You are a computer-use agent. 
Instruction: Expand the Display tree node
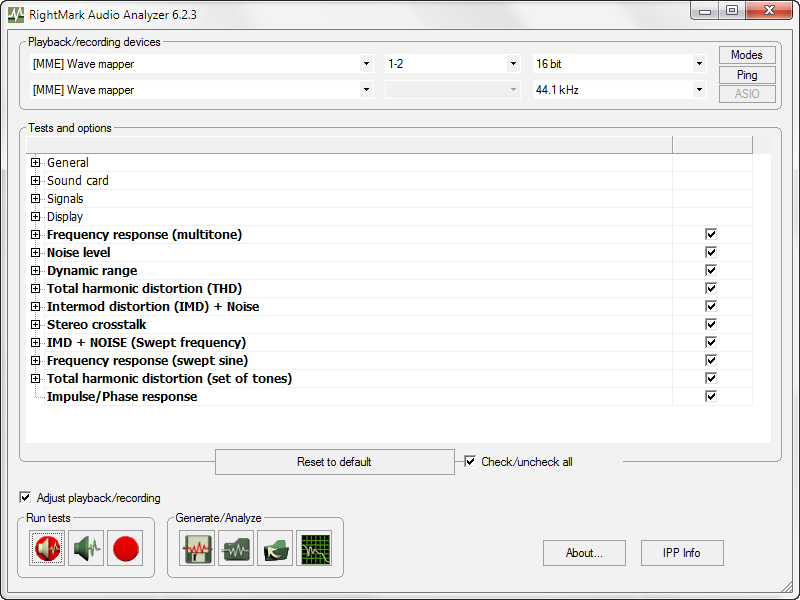pos(35,216)
